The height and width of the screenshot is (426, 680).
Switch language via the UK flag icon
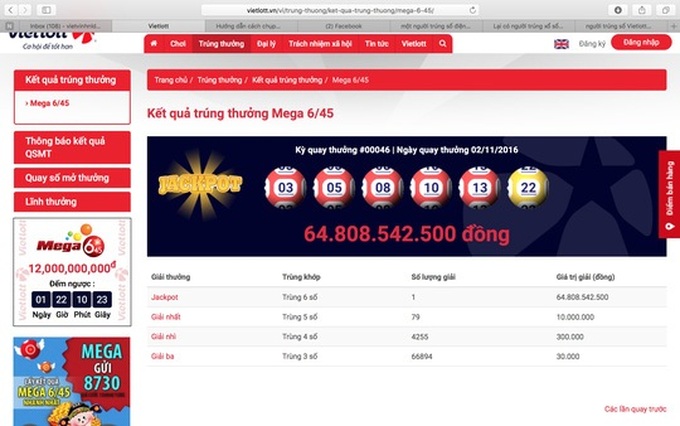click(561, 44)
